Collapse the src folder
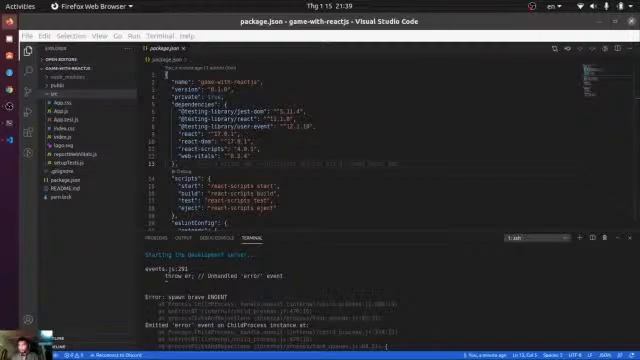Screen dimensions: 640x360 [54, 94]
